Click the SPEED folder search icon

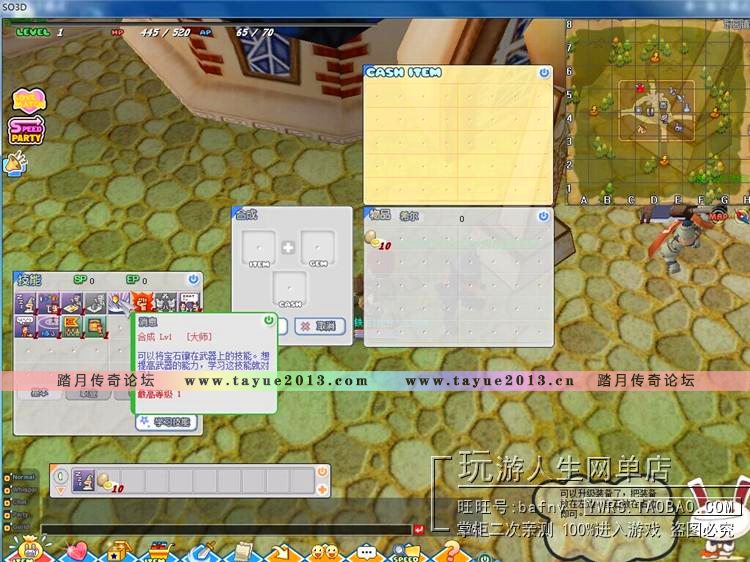pyautogui.click(x=406, y=552)
